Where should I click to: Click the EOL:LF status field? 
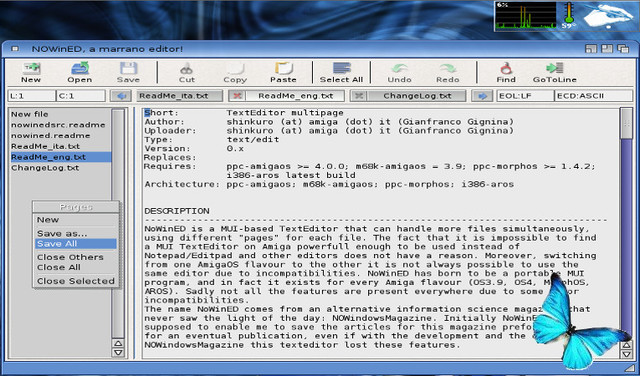525,96
